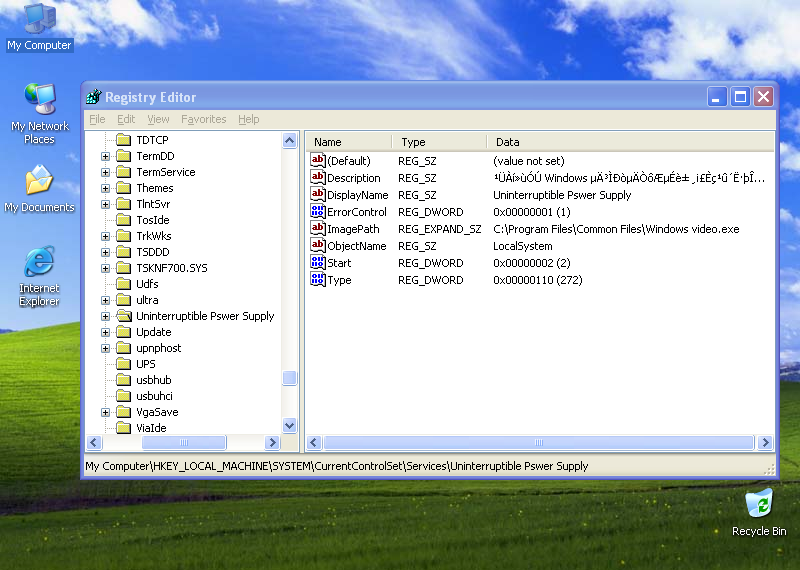The width and height of the screenshot is (800, 570).
Task: Click the tree pane scroll up arrow
Action: click(289, 140)
